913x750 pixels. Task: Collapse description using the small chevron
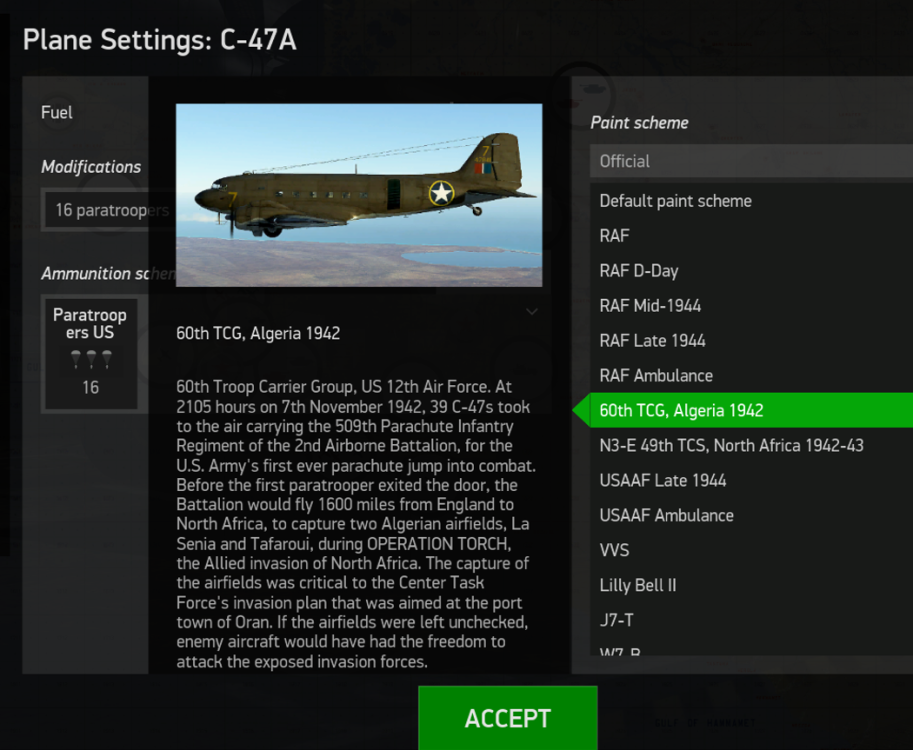[x=532, y=312]
